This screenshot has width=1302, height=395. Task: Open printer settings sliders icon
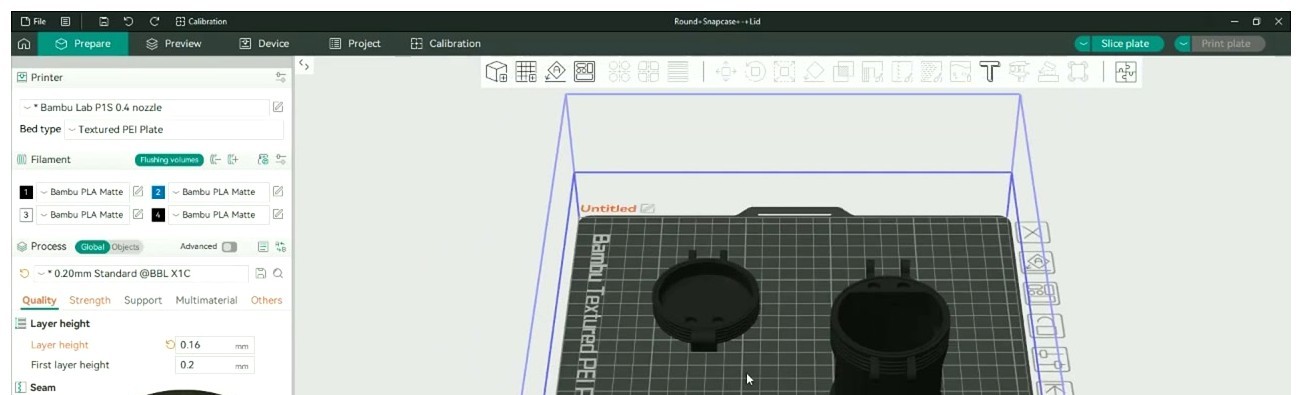[281, 77]
